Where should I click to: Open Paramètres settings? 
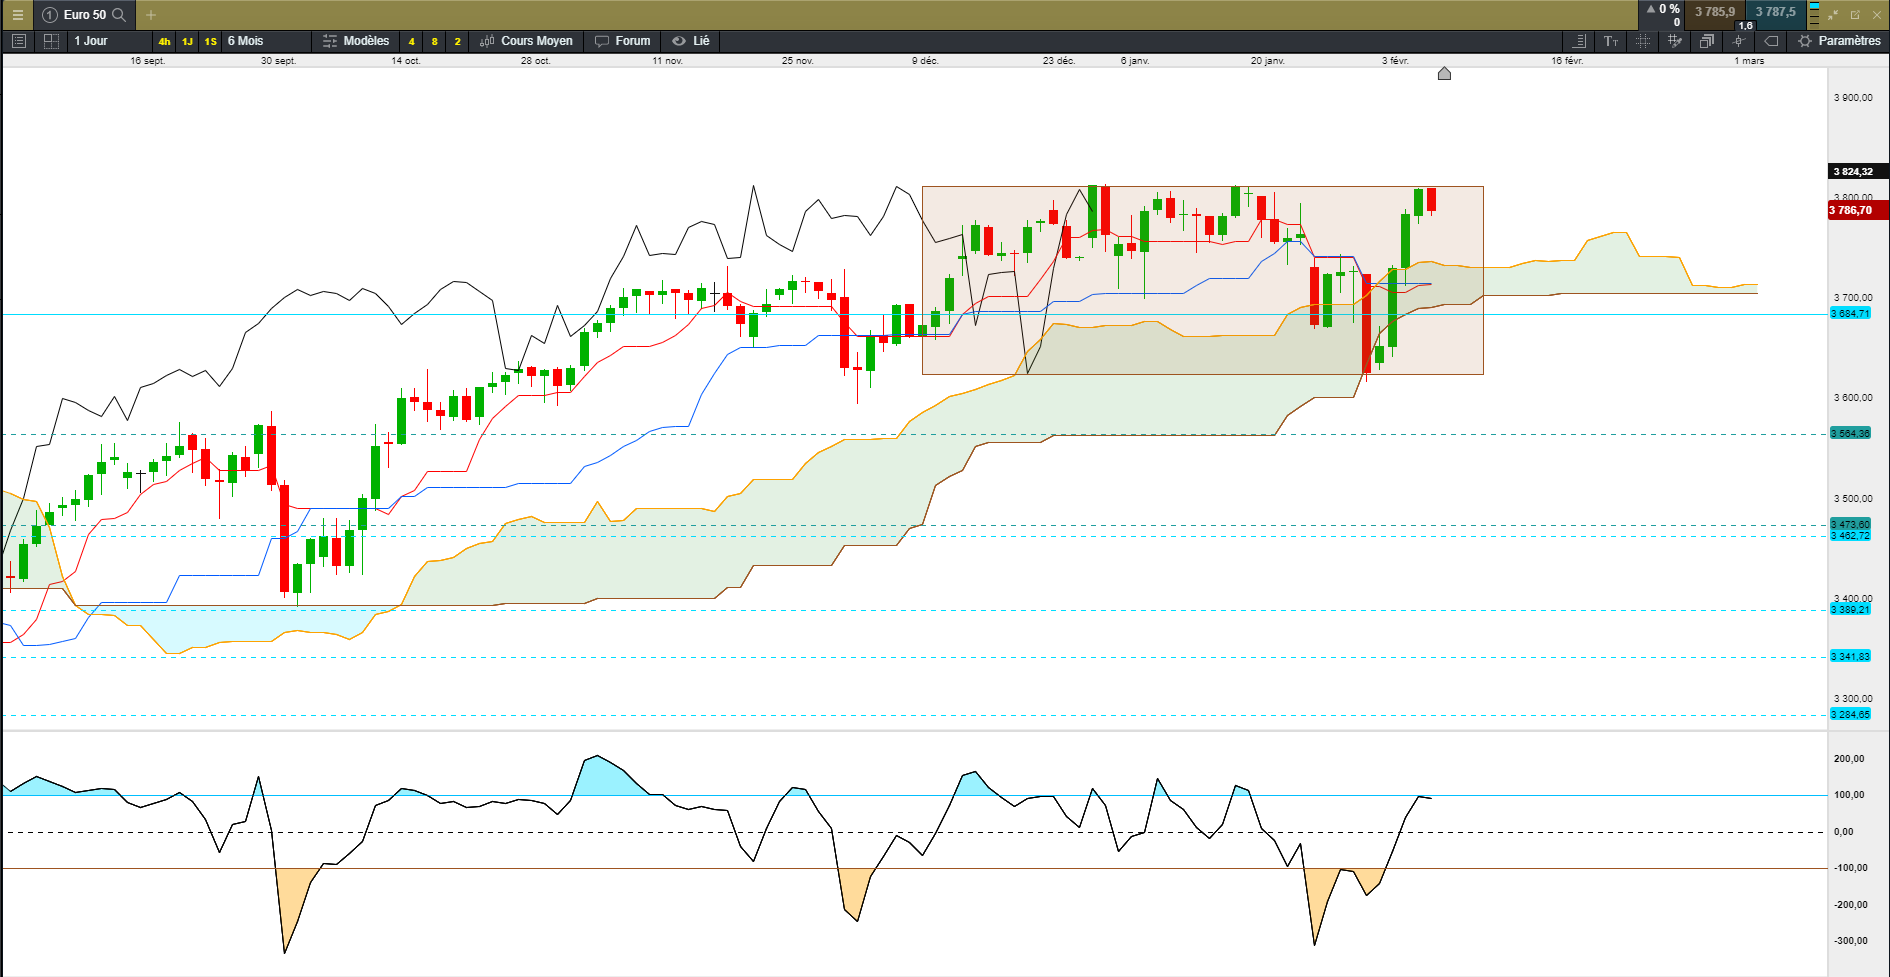1839,41
